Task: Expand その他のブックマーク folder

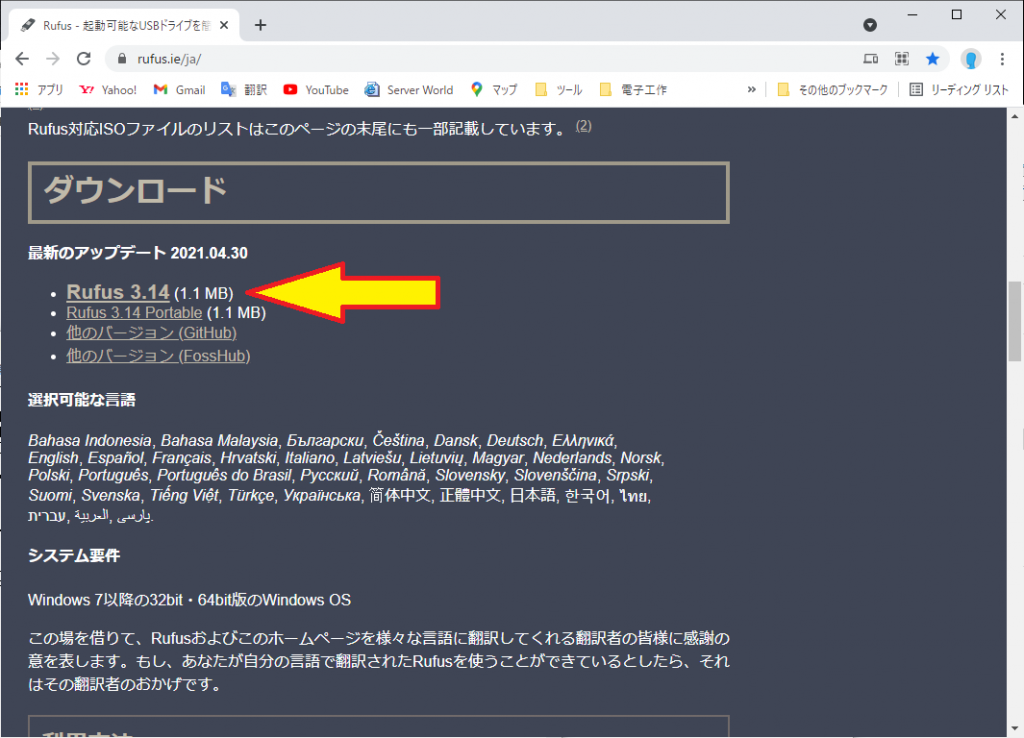Action: tap(833, 89)
